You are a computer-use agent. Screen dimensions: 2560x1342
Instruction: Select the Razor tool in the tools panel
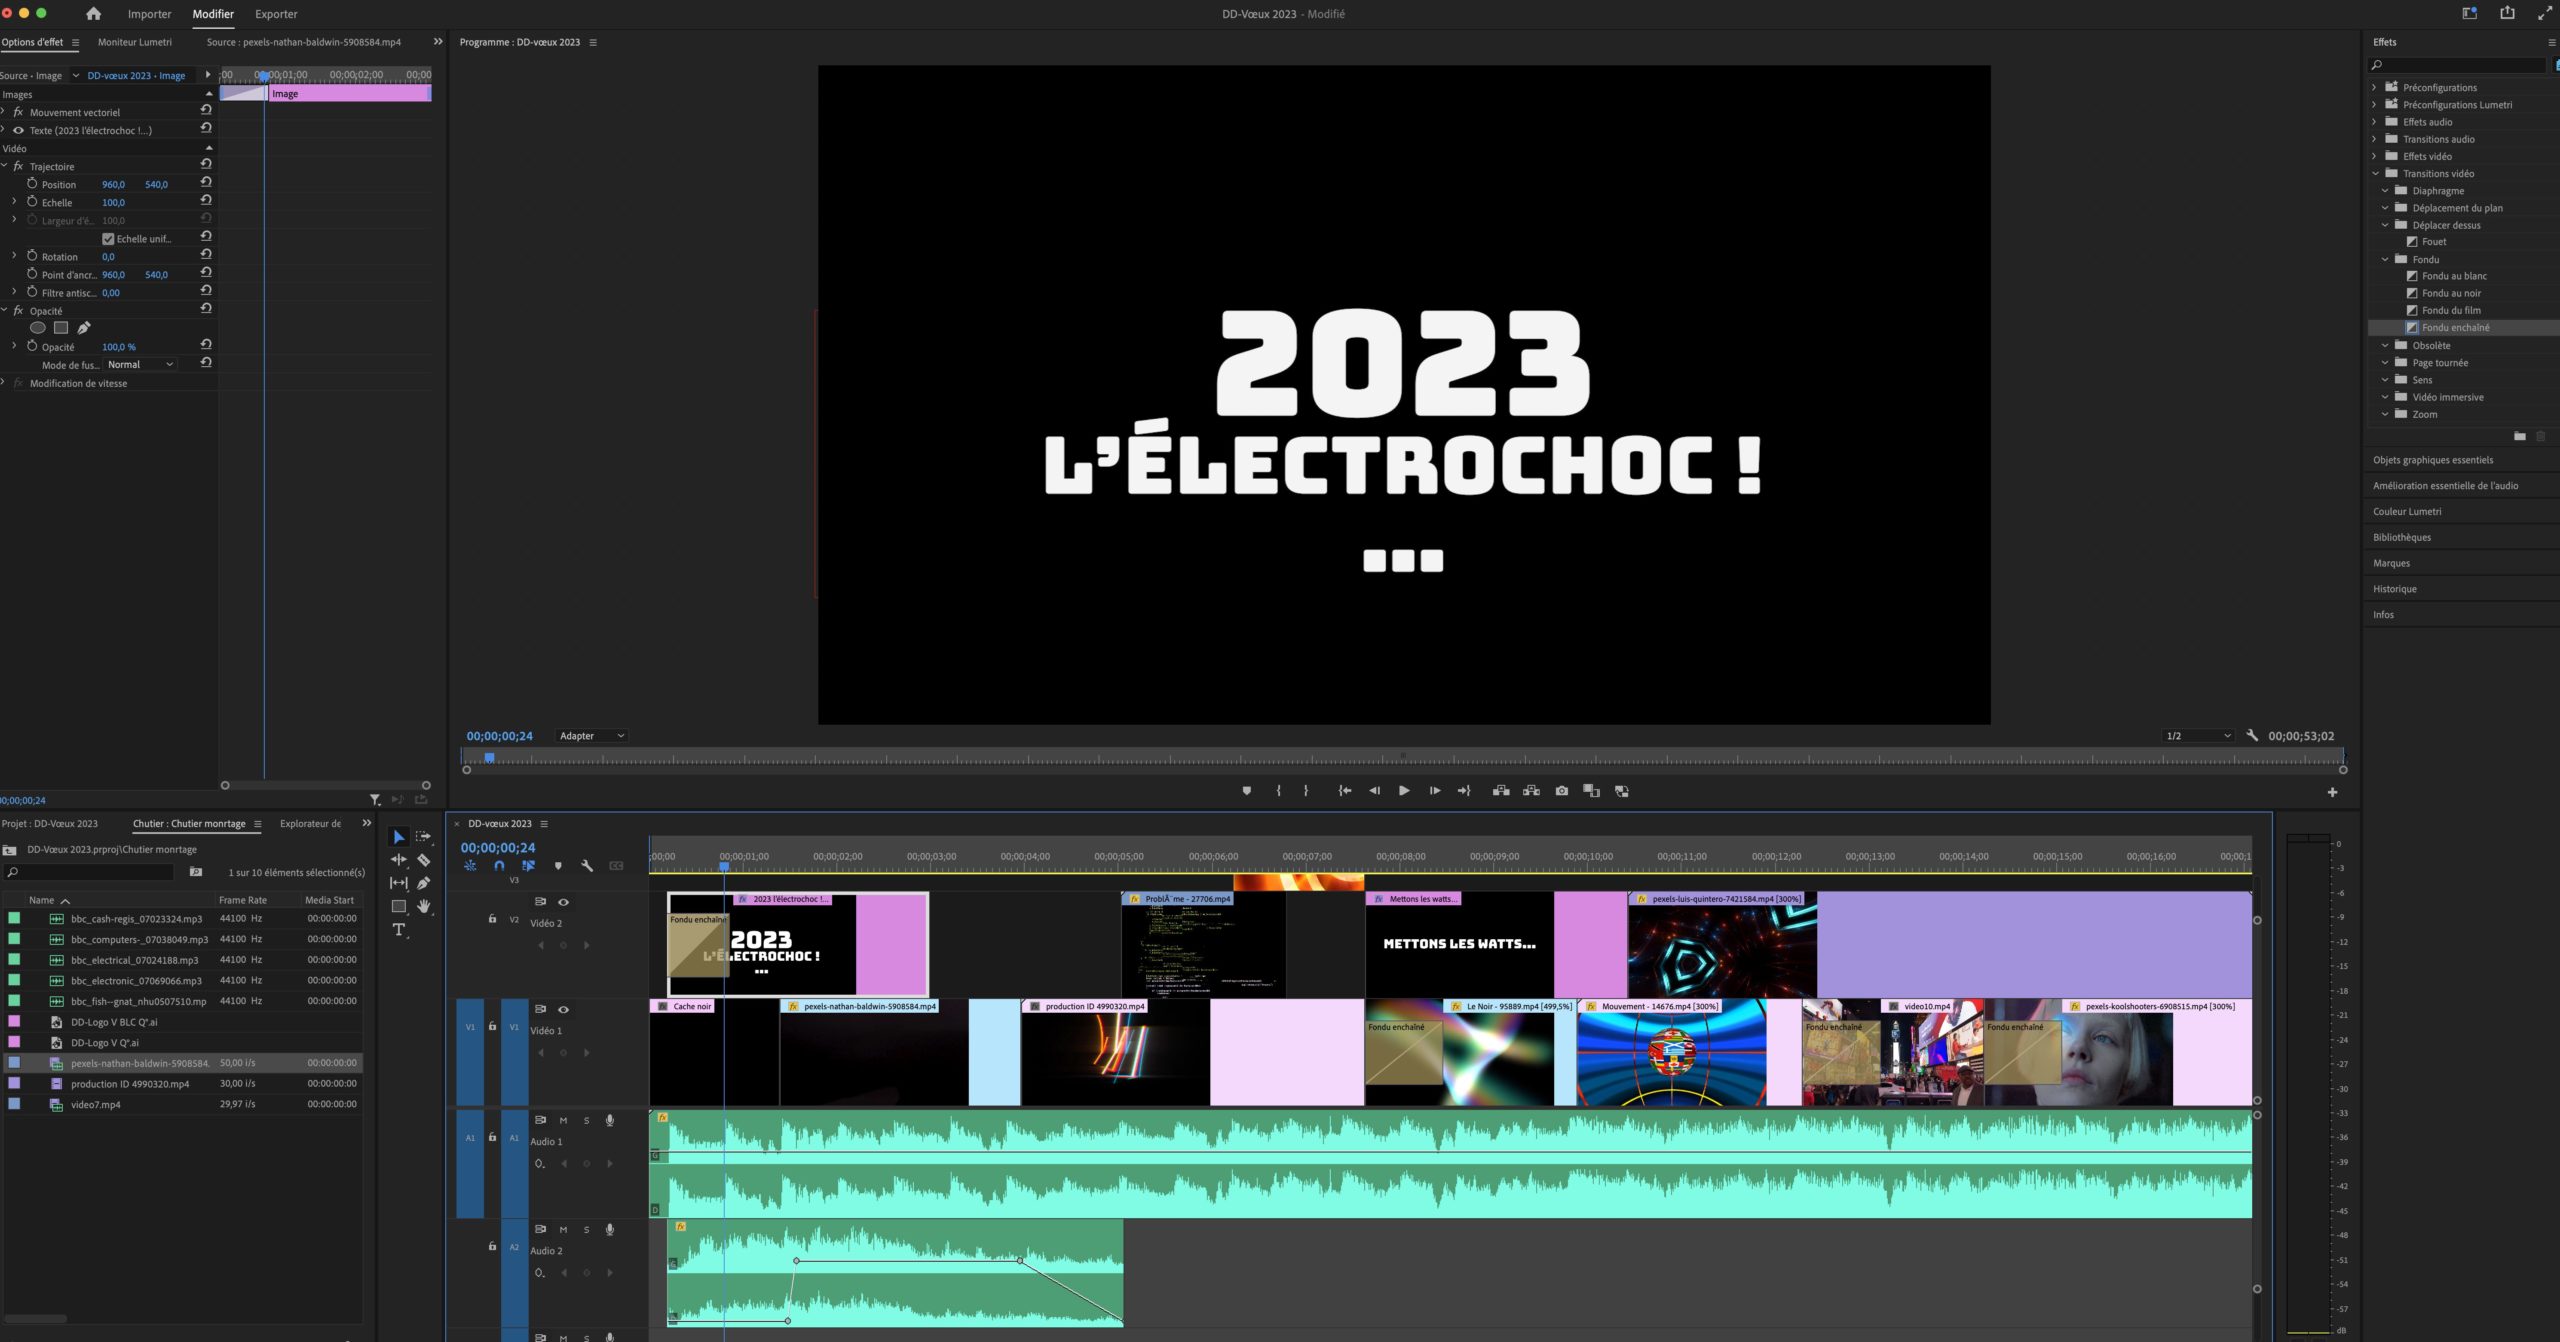pyautogui.click(x=423, y=860)
